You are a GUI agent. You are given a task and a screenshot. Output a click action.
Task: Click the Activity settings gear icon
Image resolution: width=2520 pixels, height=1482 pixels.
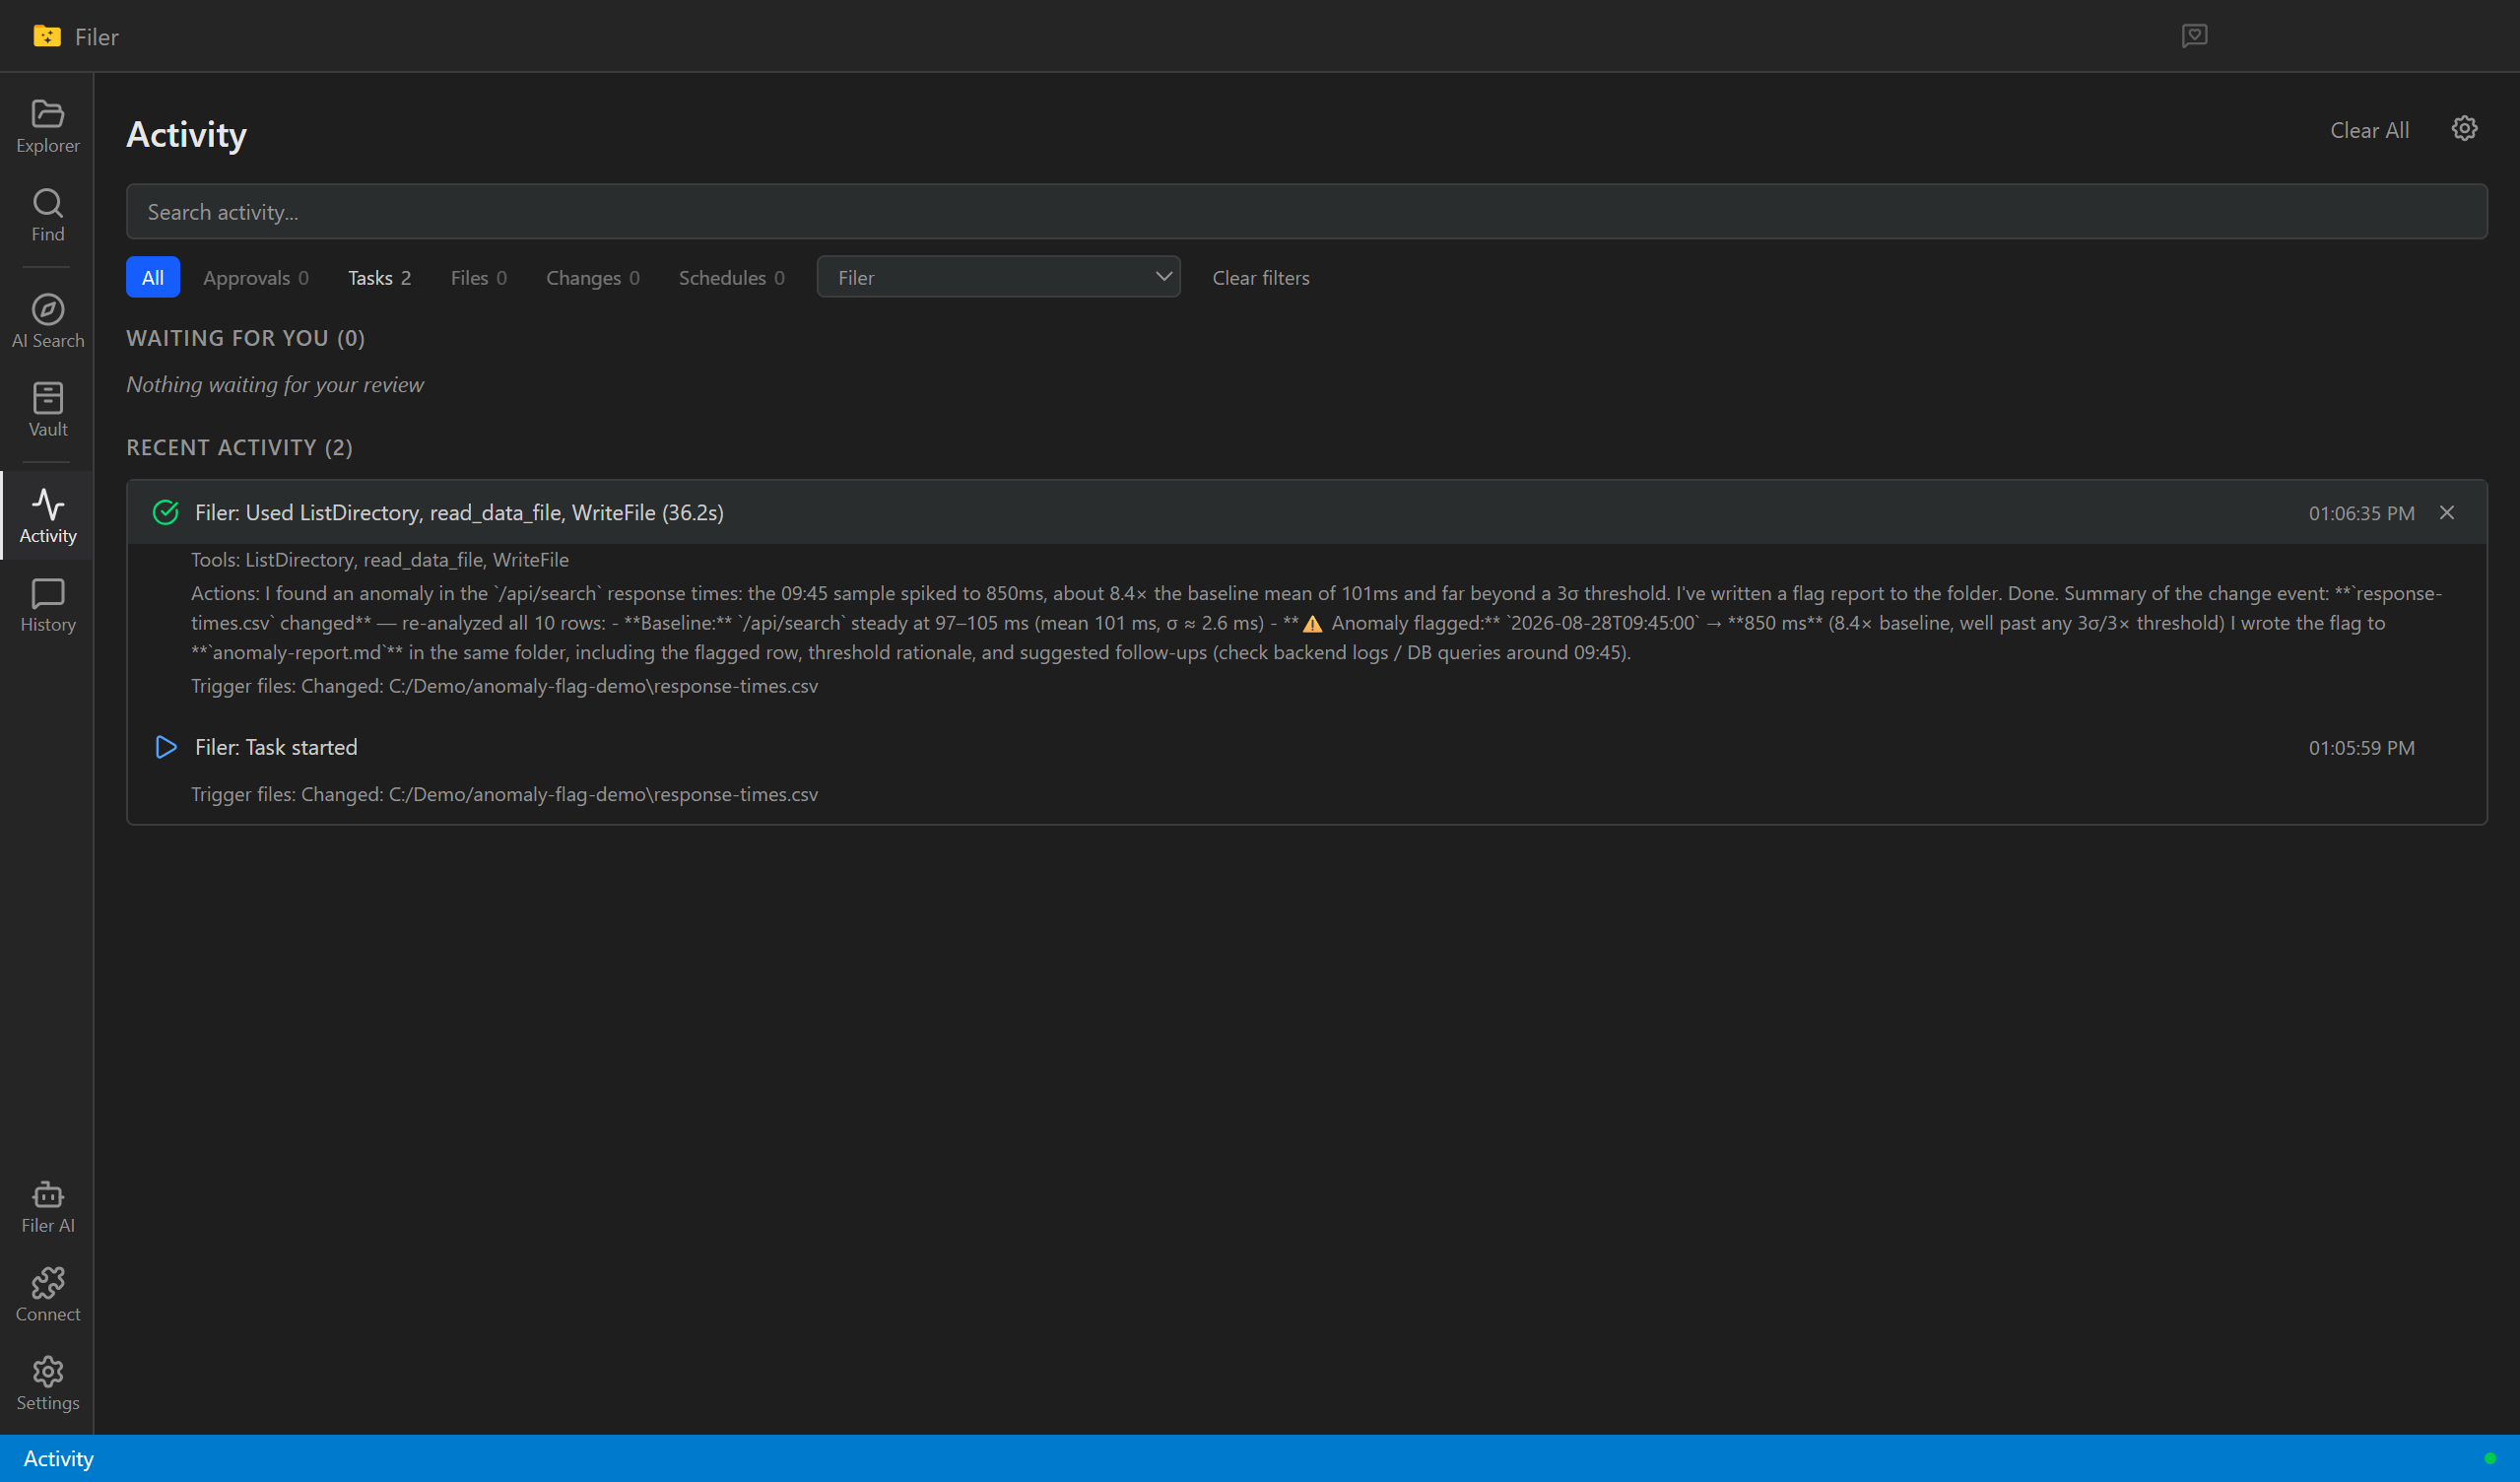(2464, 129)
